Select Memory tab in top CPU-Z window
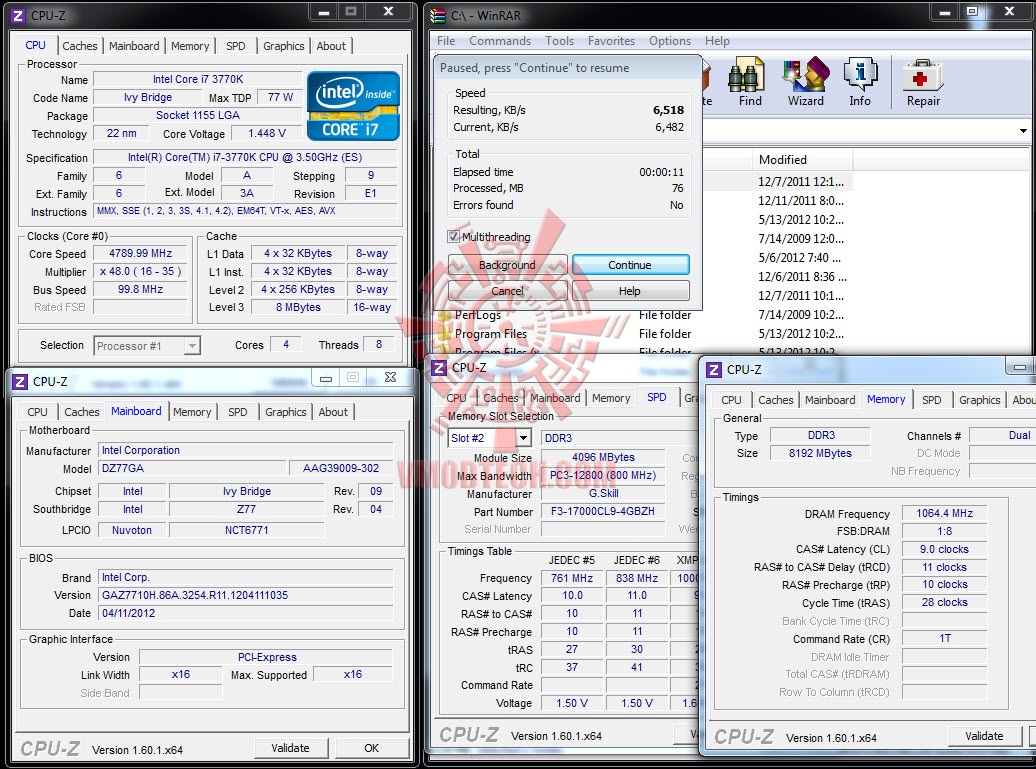 190,46
